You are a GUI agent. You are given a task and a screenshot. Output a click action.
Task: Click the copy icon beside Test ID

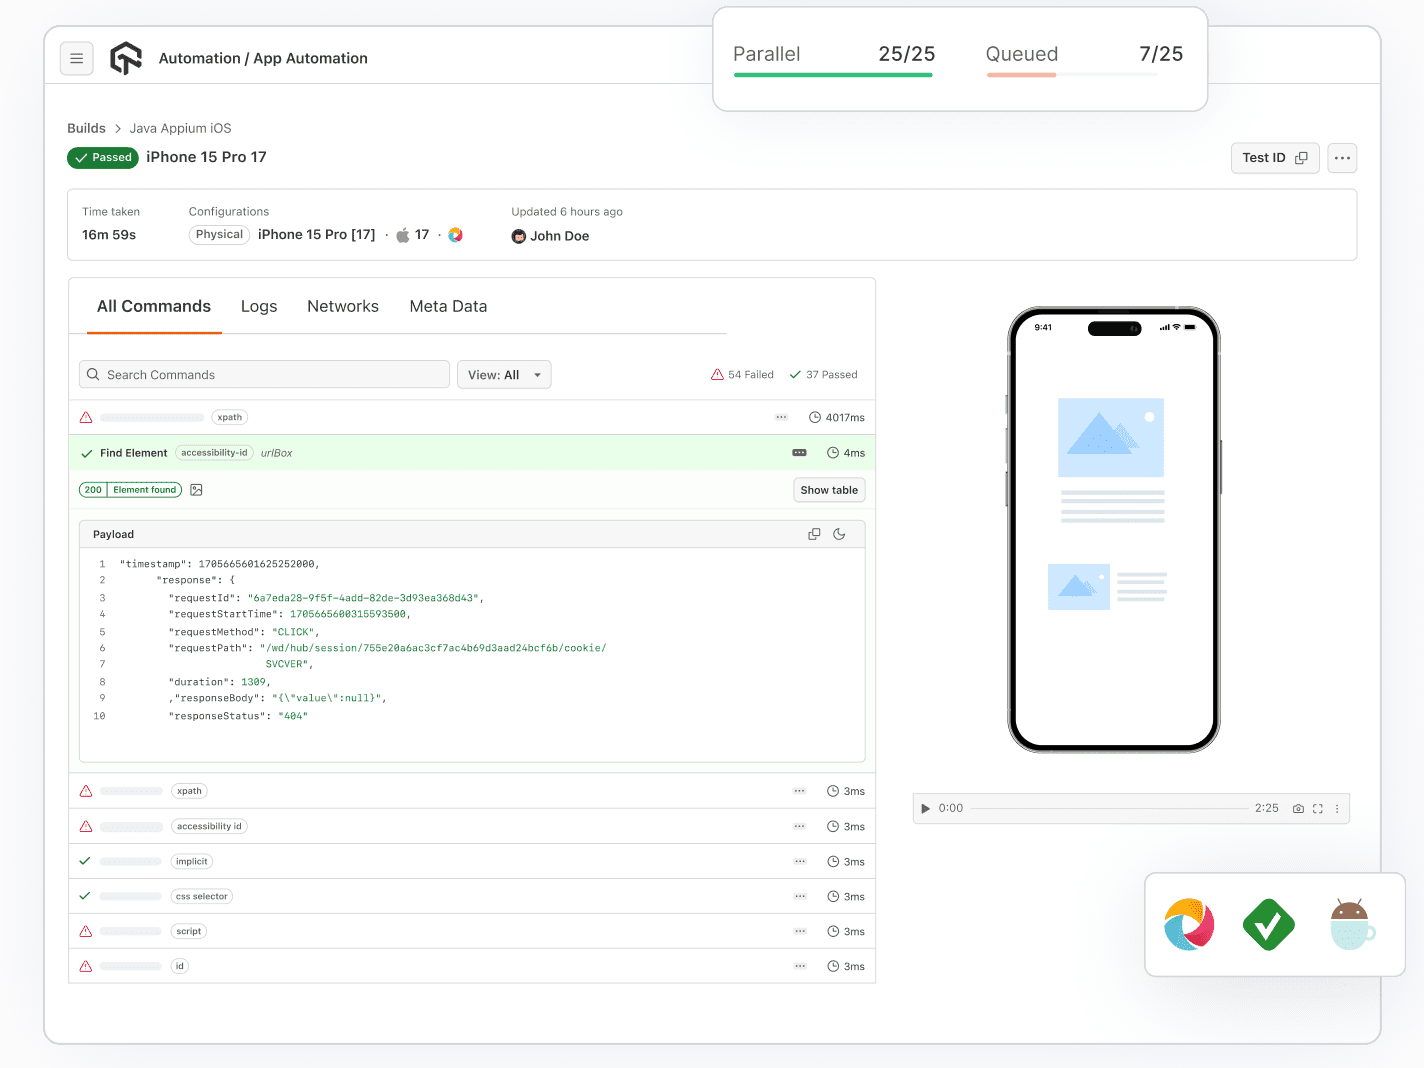pos(1302,157)
